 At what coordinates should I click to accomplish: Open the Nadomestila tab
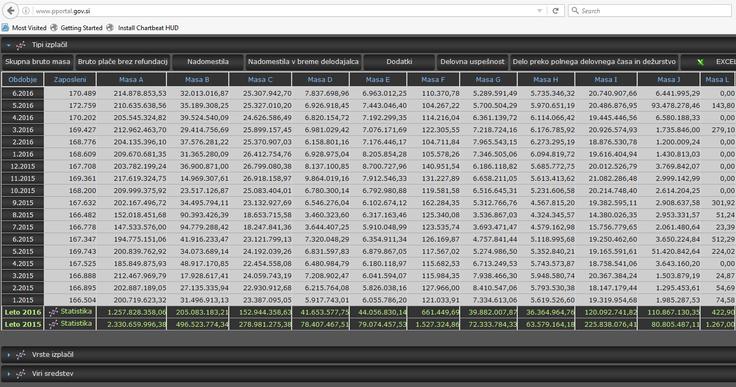click(x=208, y=62)
